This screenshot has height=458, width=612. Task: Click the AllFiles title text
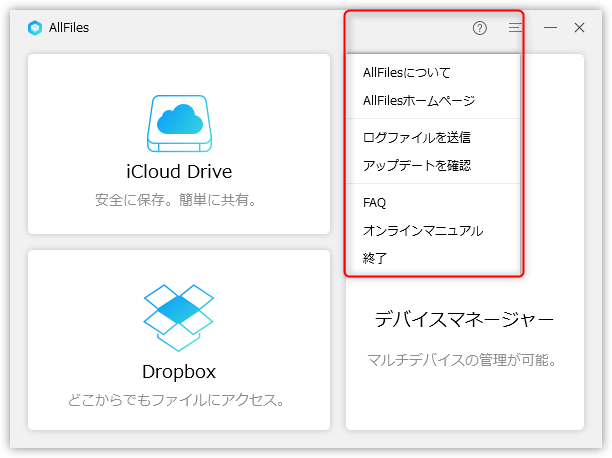pyautogui.click(x=69, y=28)
